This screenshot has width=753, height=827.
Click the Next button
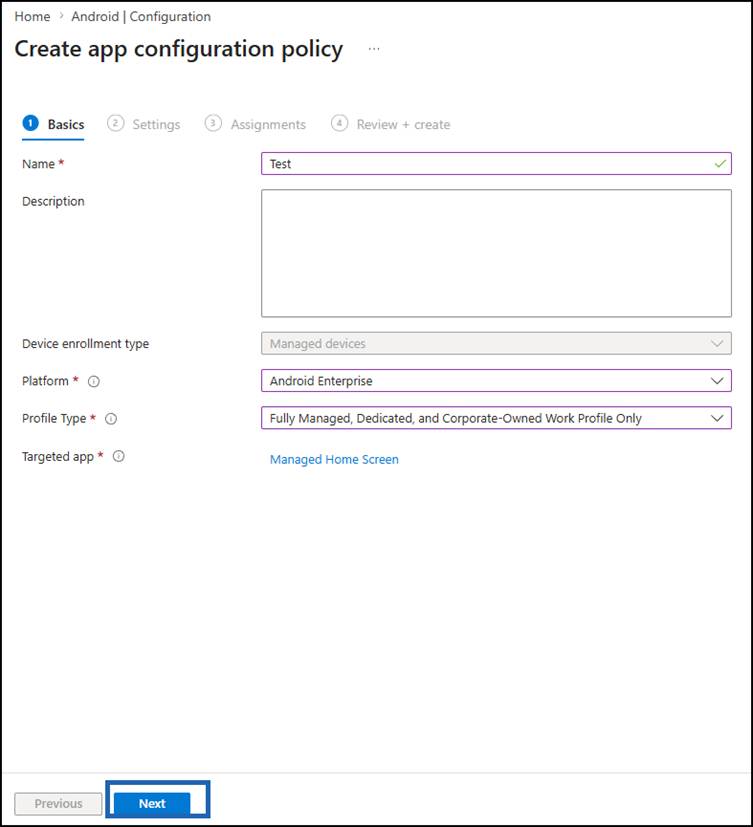pos(152,803)
